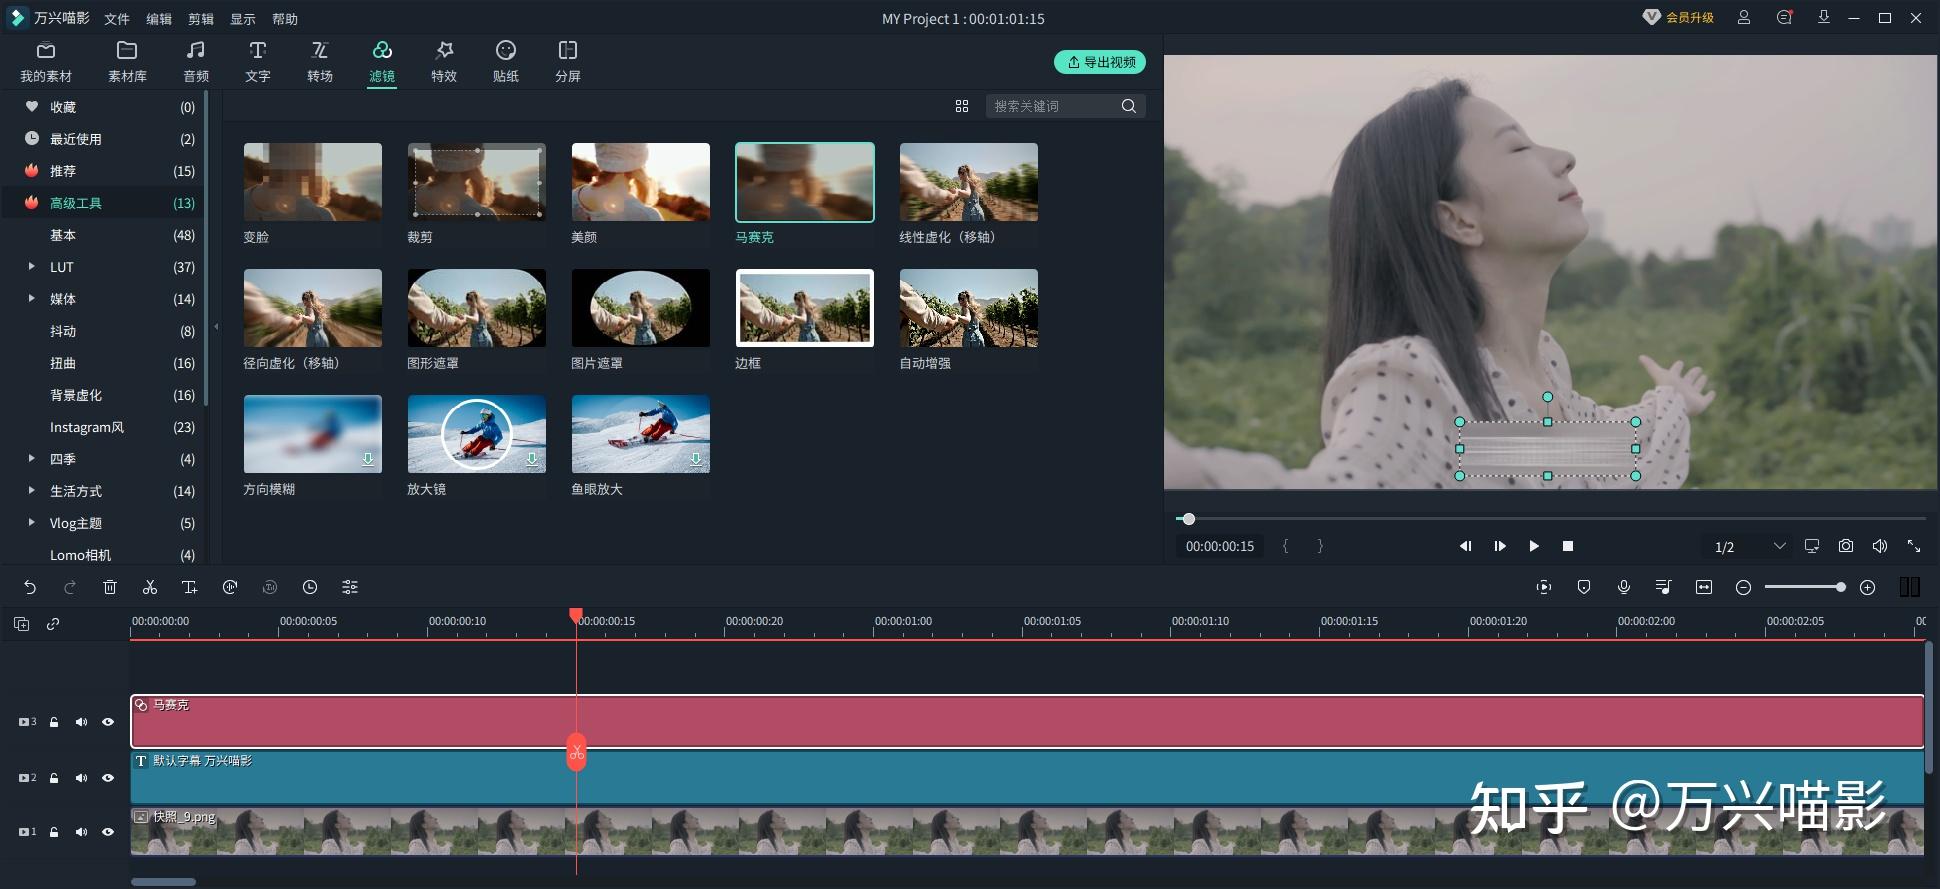Viewport: 1940px width, 889px height.
Task: Toggle lock on track 2
Action: pyautogui.click(x=54, y=778)
